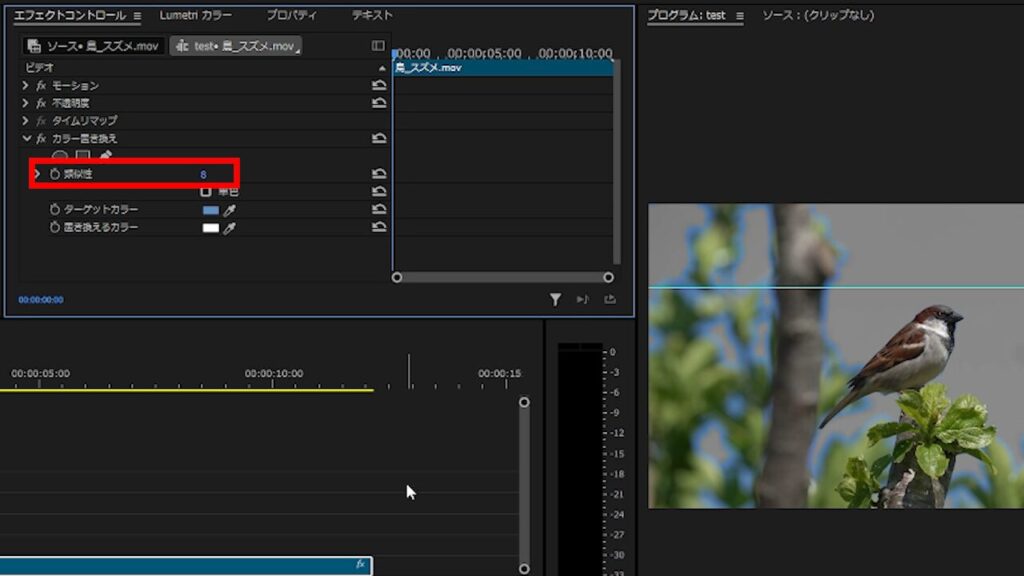1024x576 pixels.
Task: Collapse the ビデオ section arrow
Action: click(382, 68)
